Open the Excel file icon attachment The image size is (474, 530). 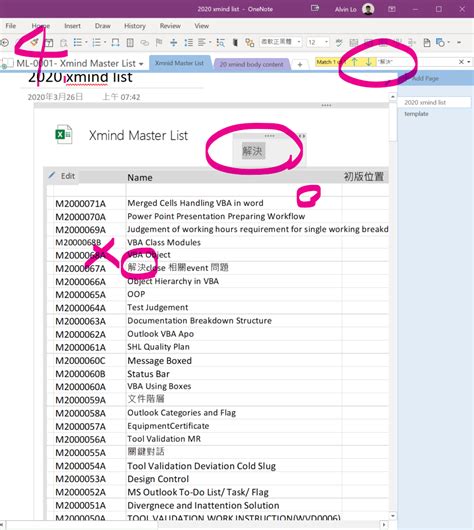64,134
